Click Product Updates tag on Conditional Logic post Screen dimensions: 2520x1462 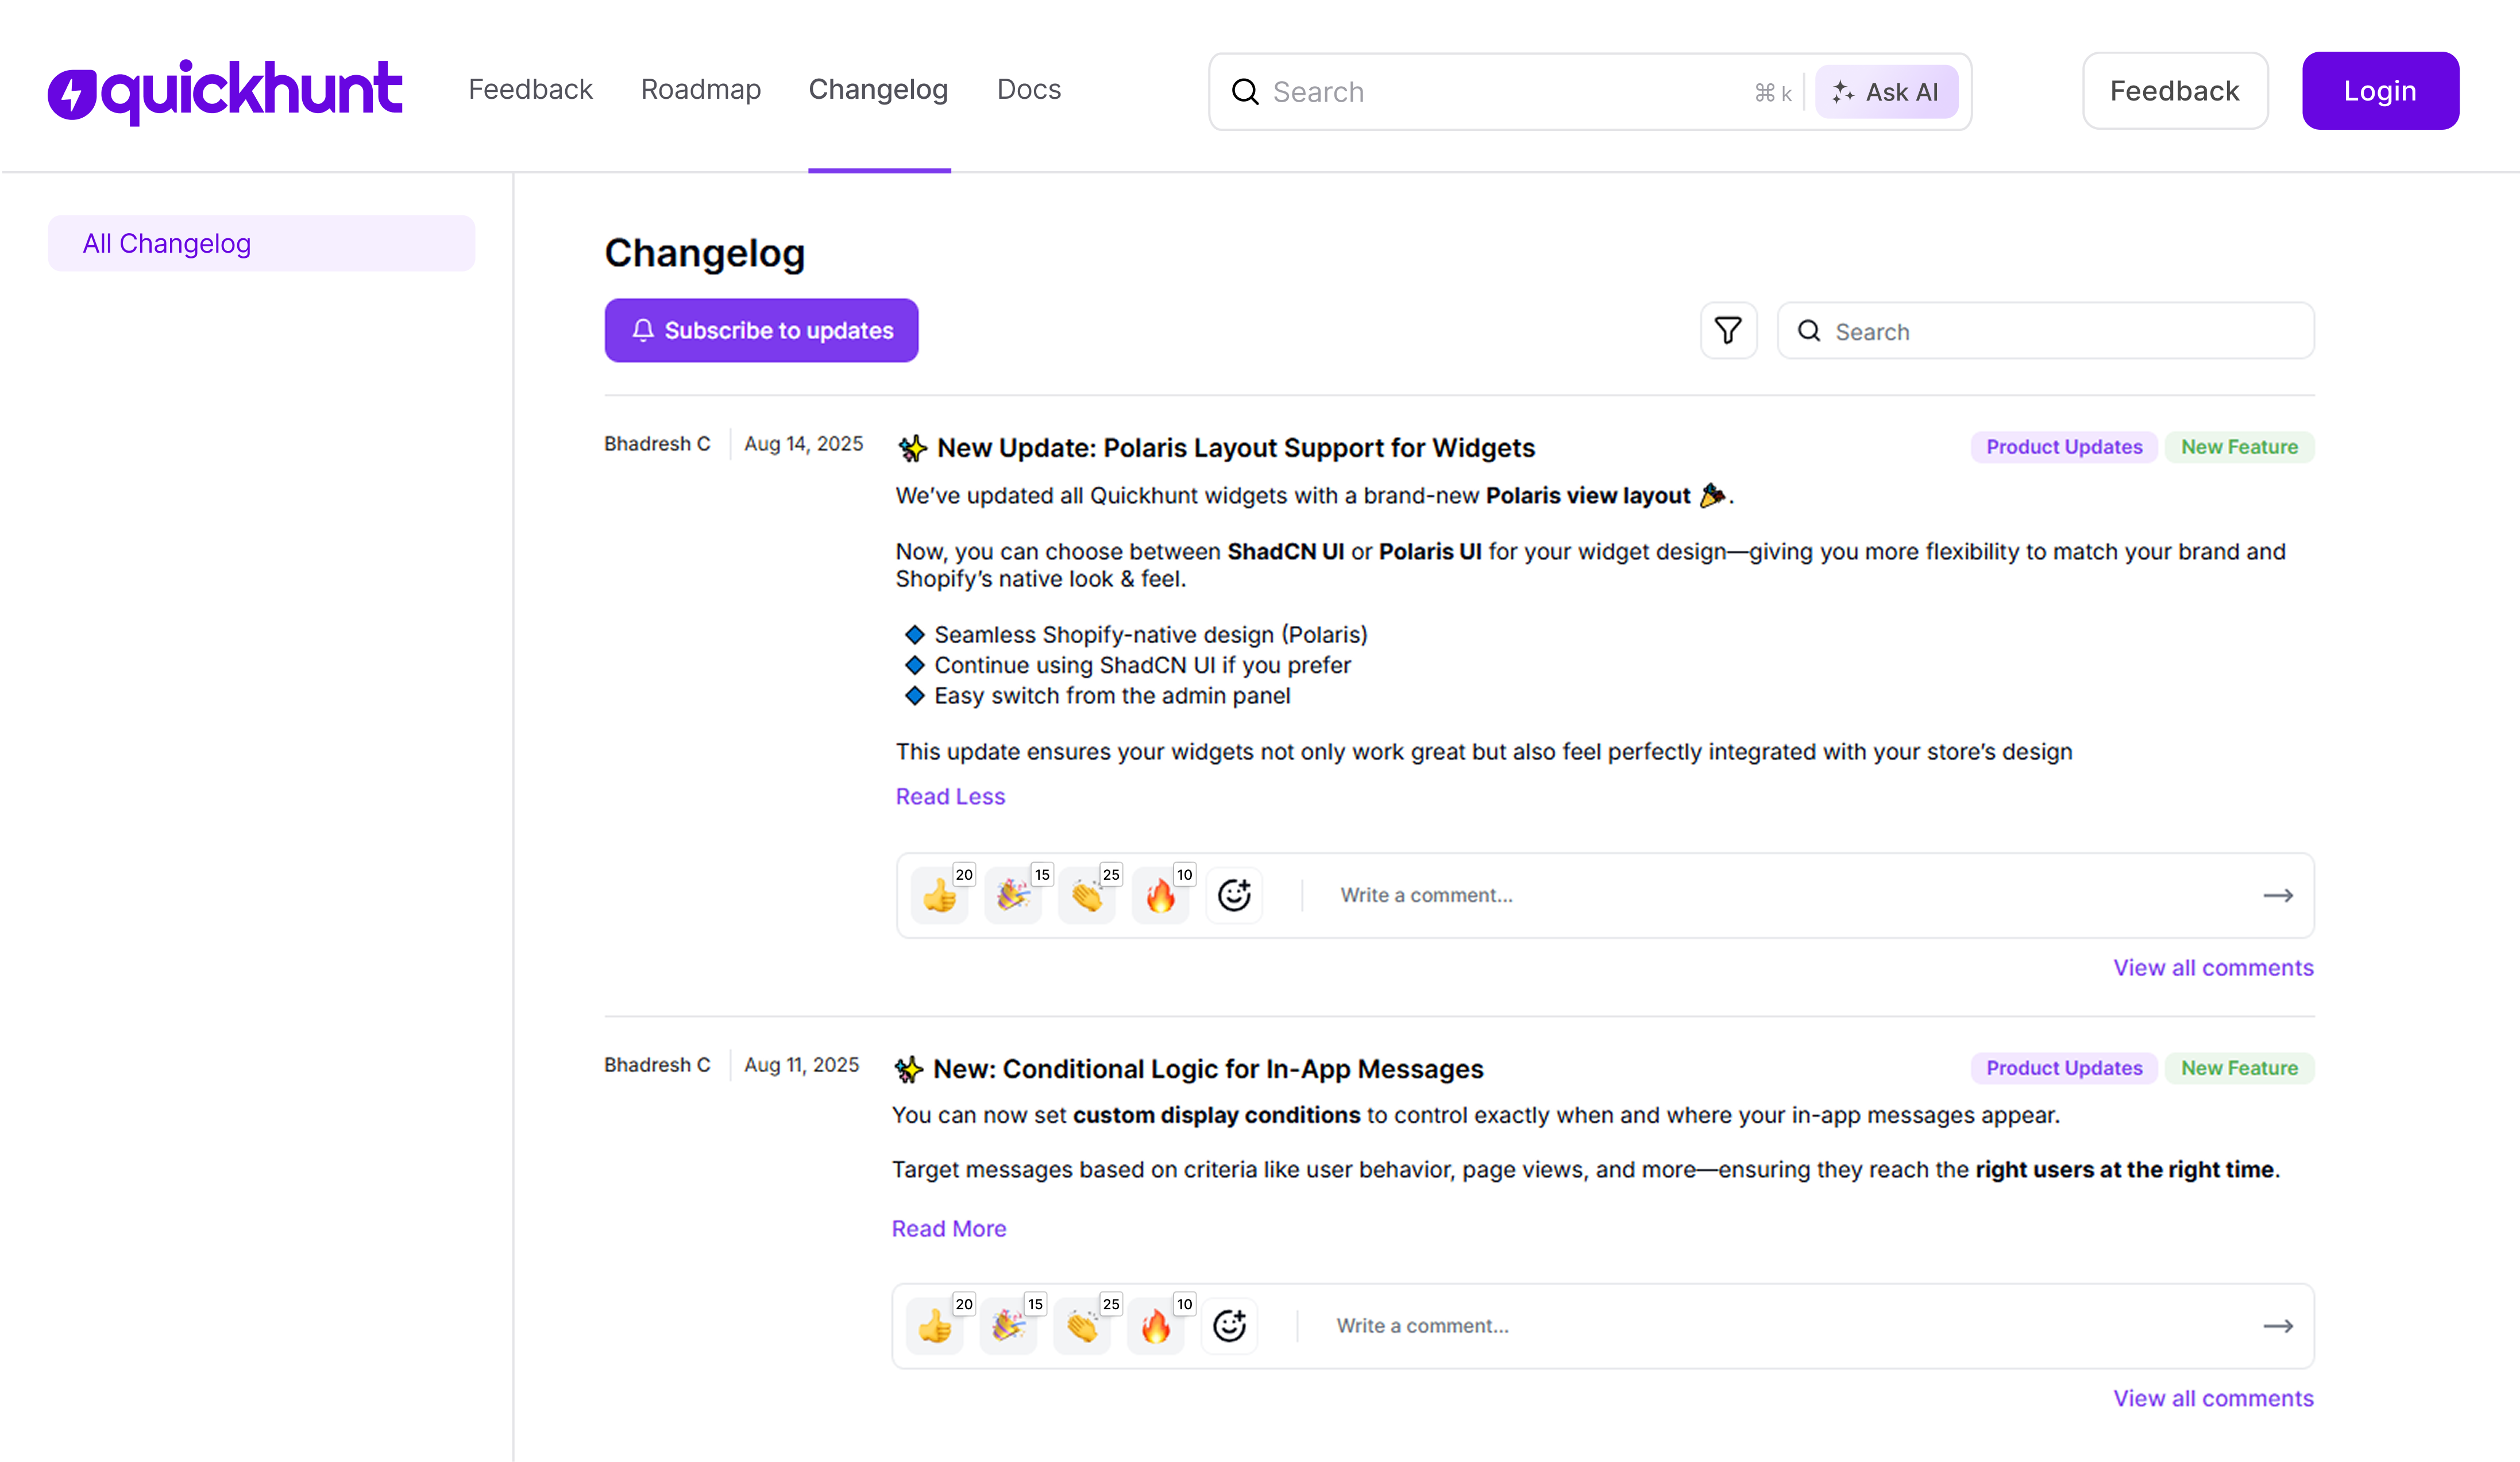(x=2064, y=1068)
